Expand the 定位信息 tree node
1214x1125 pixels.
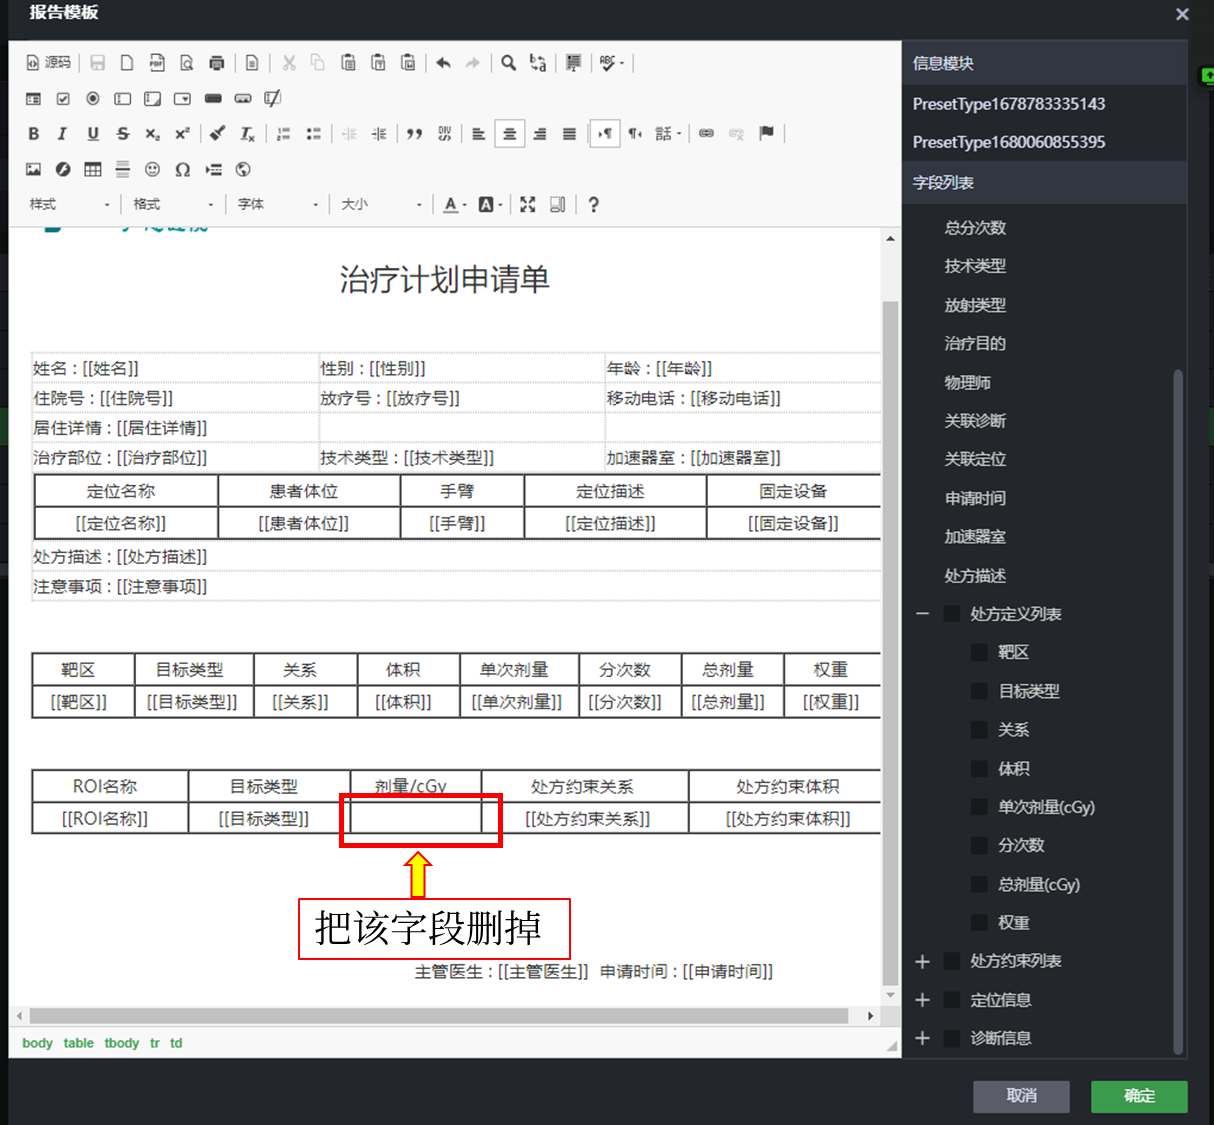(x=922, y=1000)
